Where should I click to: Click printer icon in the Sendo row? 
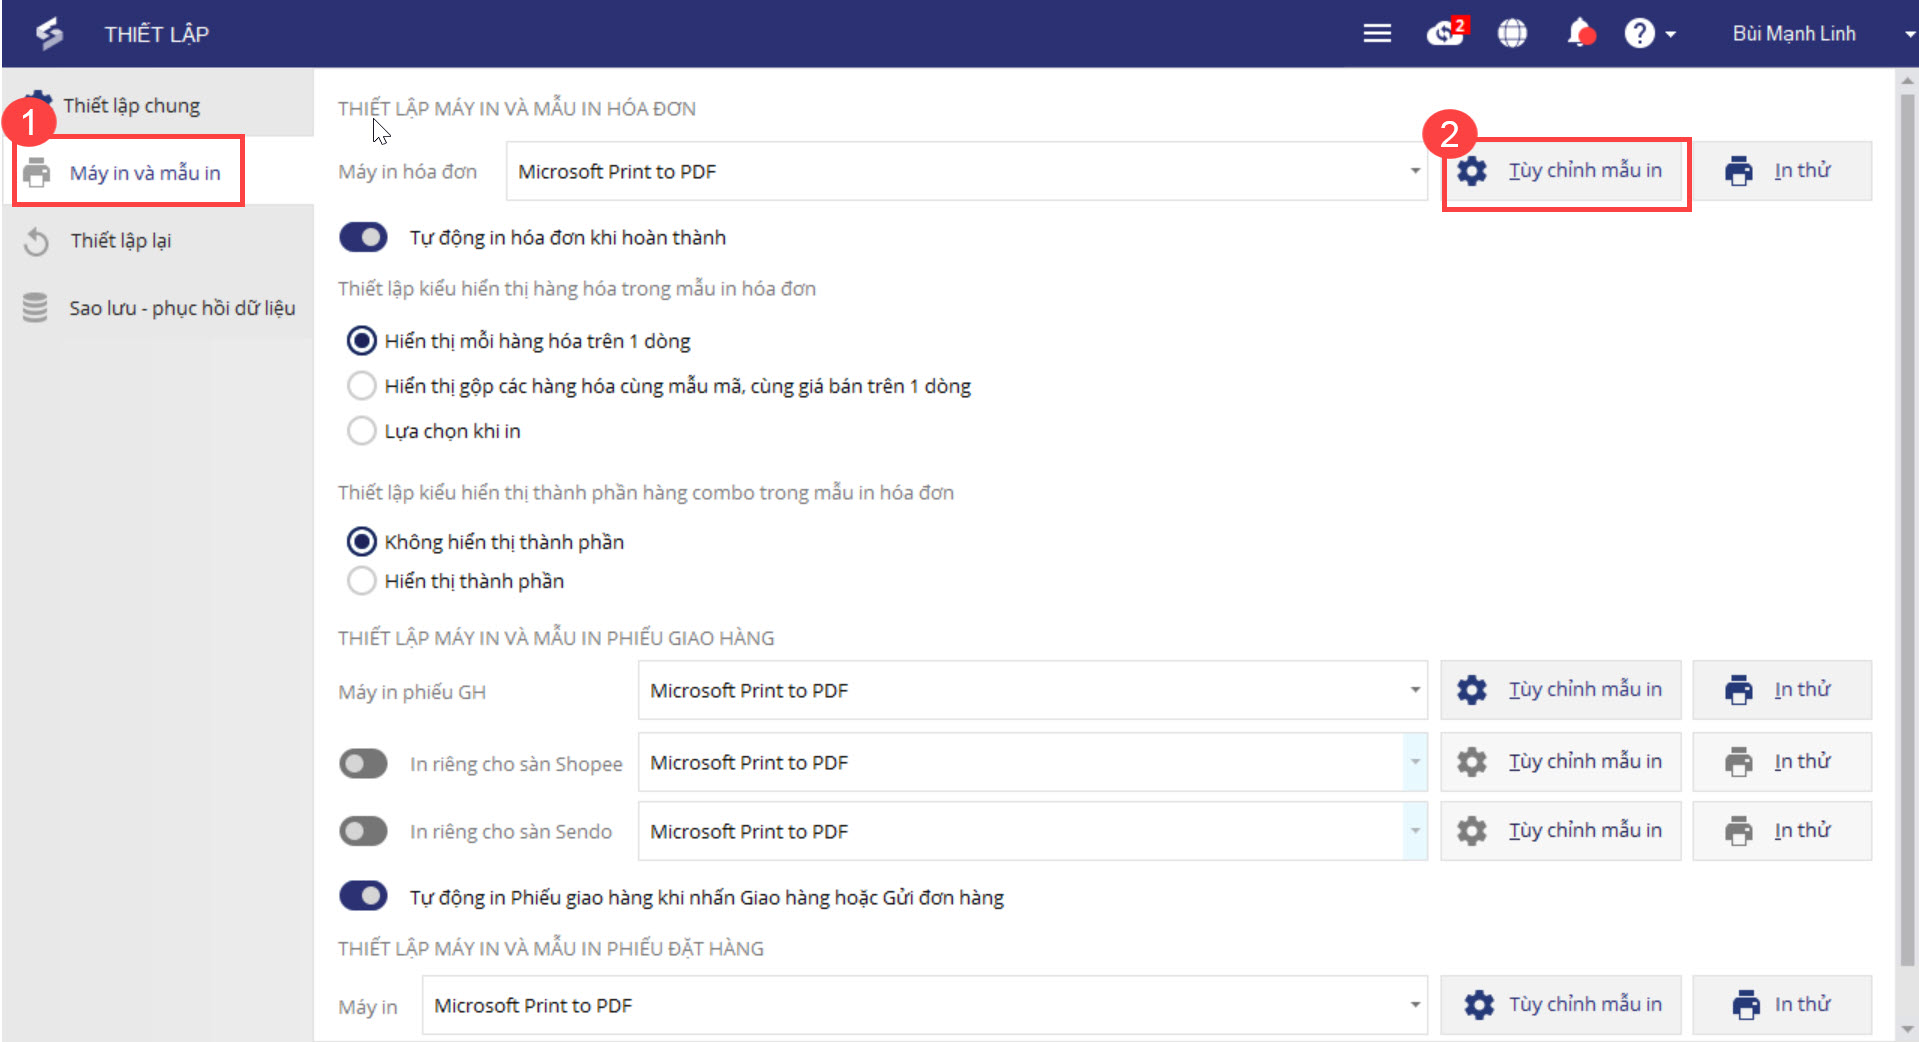[1739, 831]
